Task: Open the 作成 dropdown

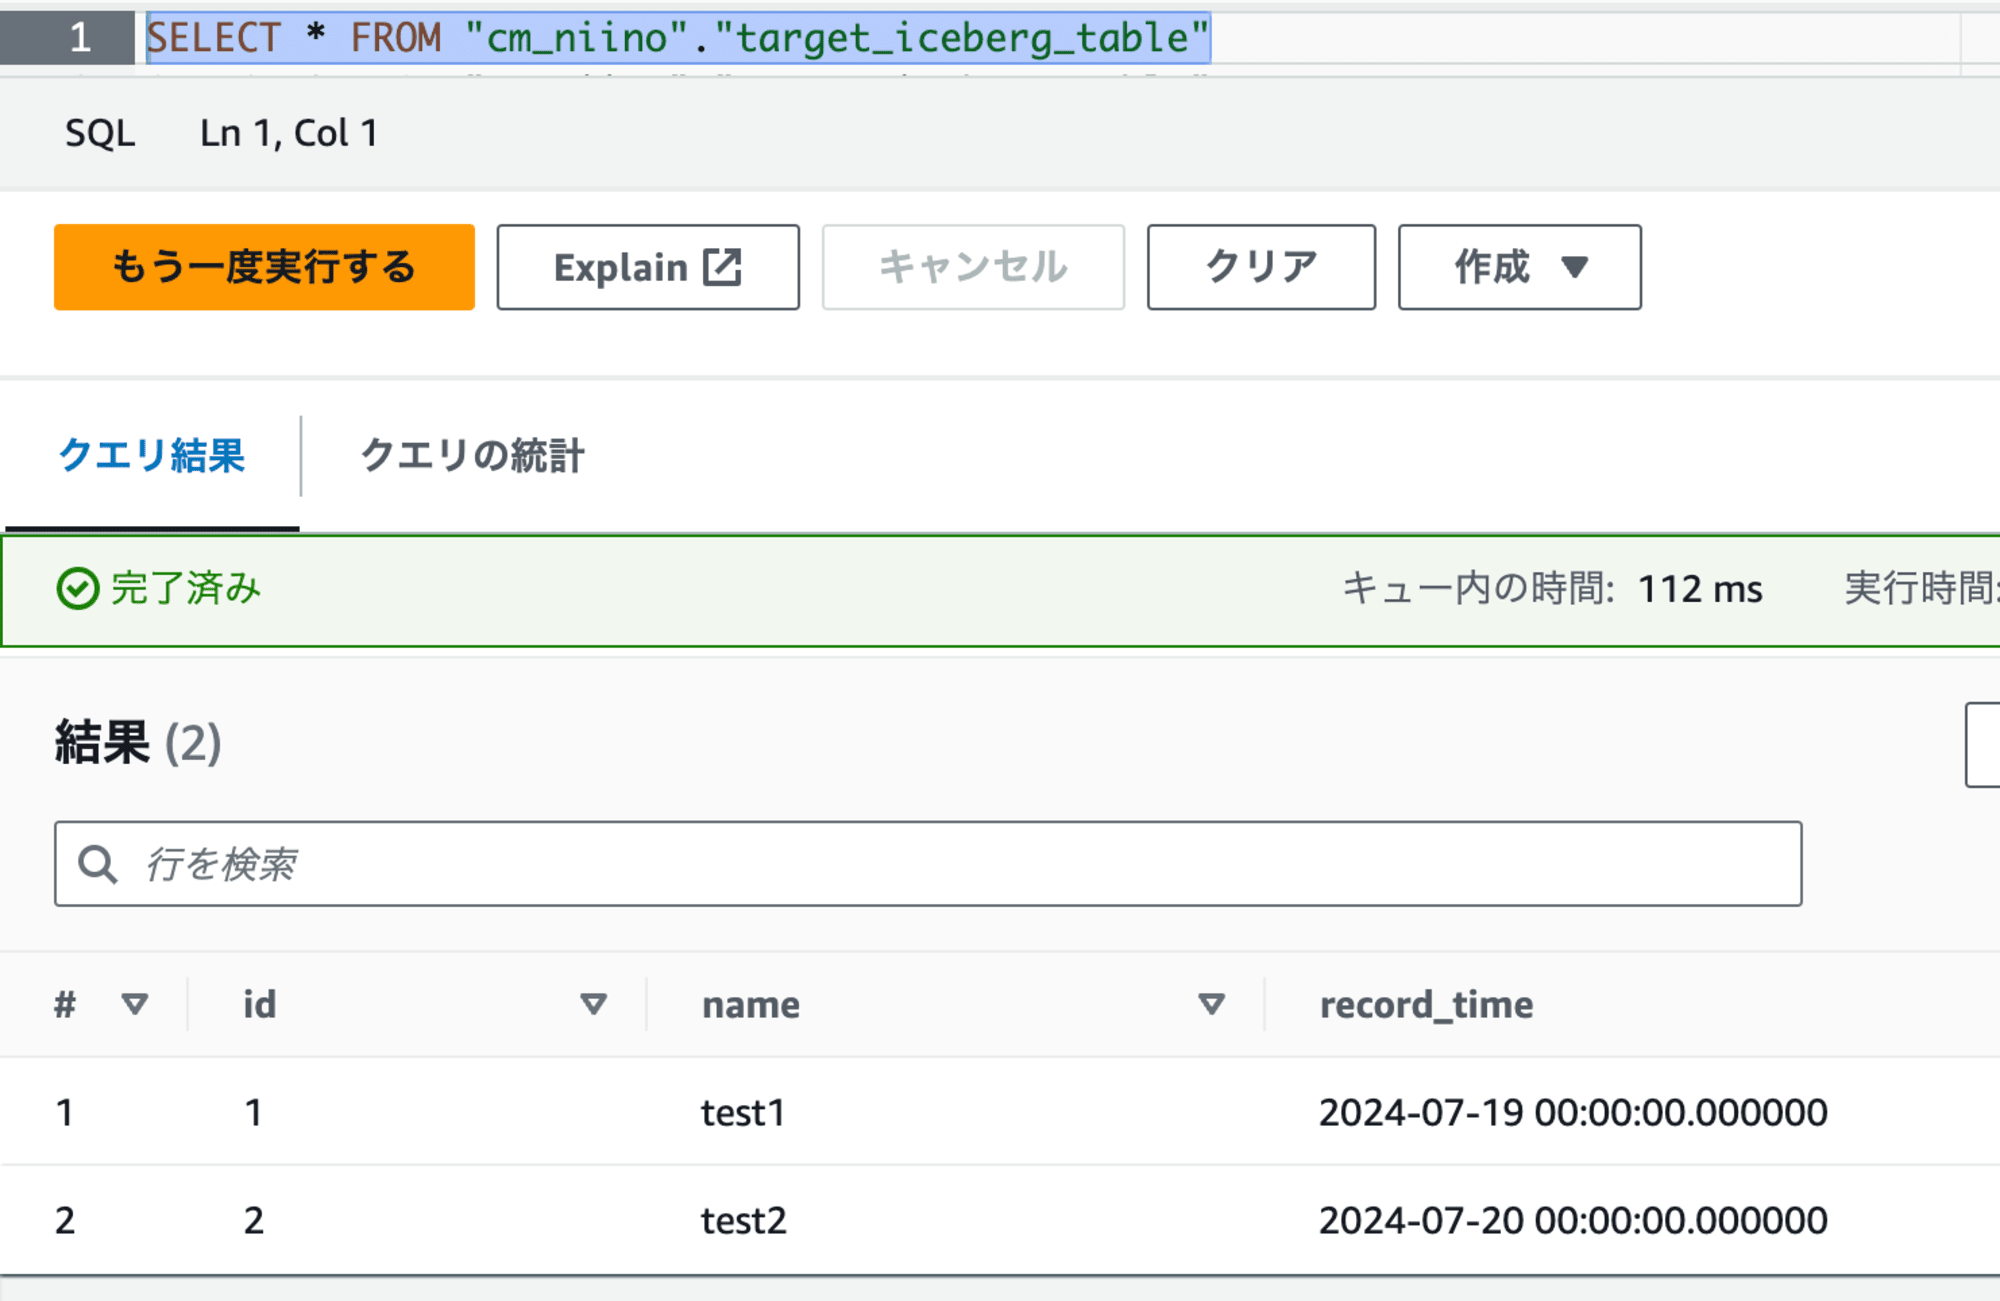Action: [1519, 267]
